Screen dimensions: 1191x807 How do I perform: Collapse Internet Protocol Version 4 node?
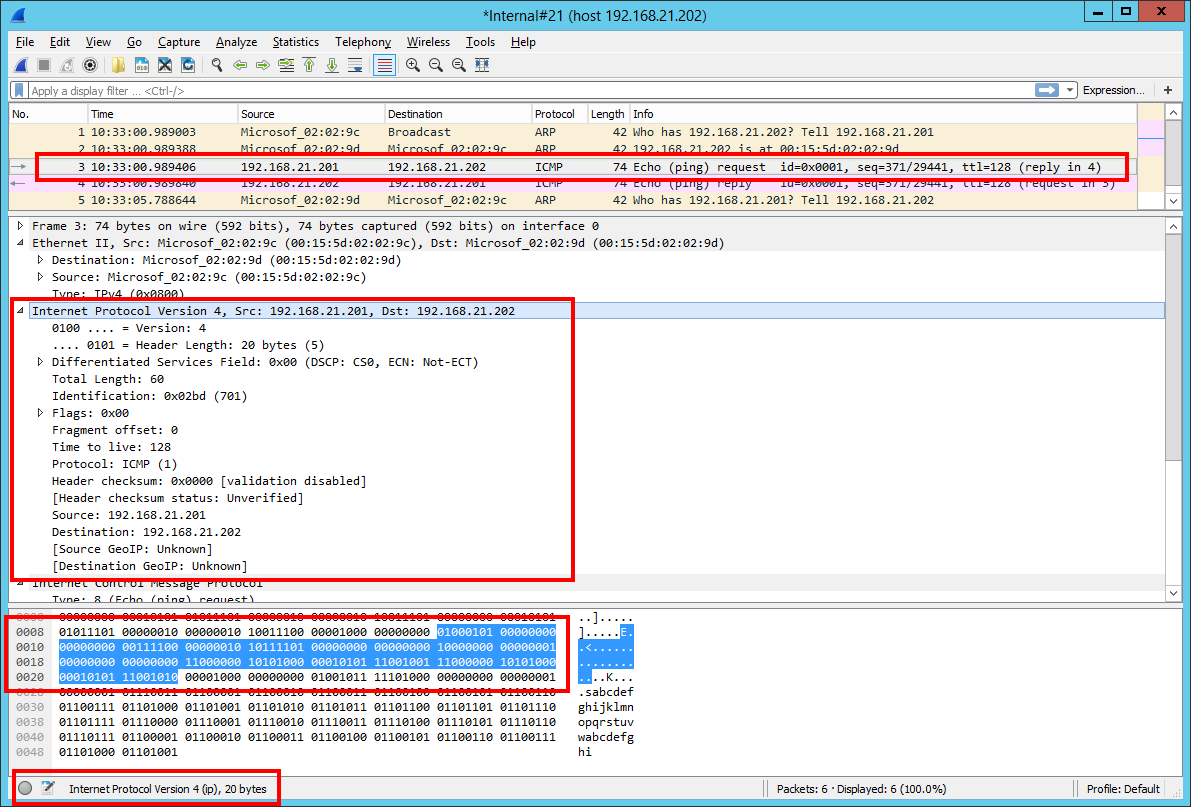pyautogui.click(x=21, y=311)
